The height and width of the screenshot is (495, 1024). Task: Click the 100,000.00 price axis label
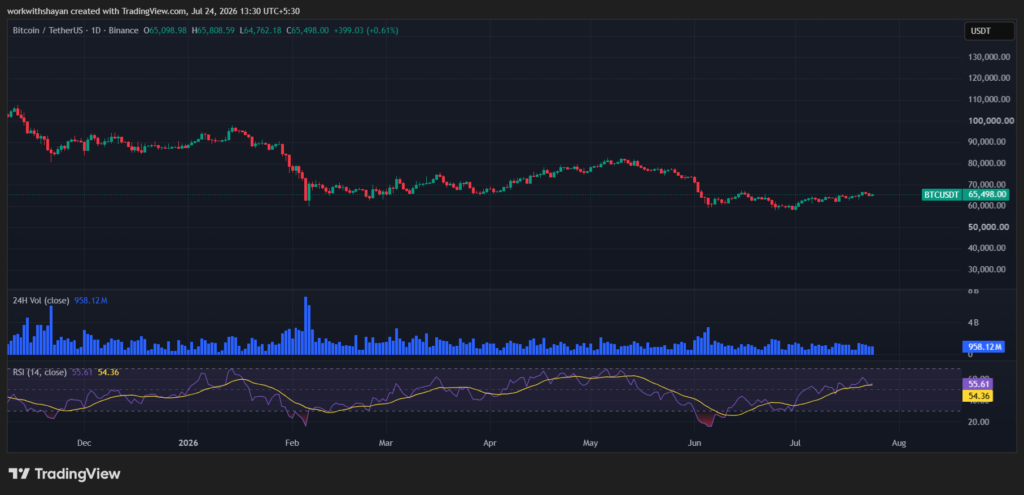[991, 121]
